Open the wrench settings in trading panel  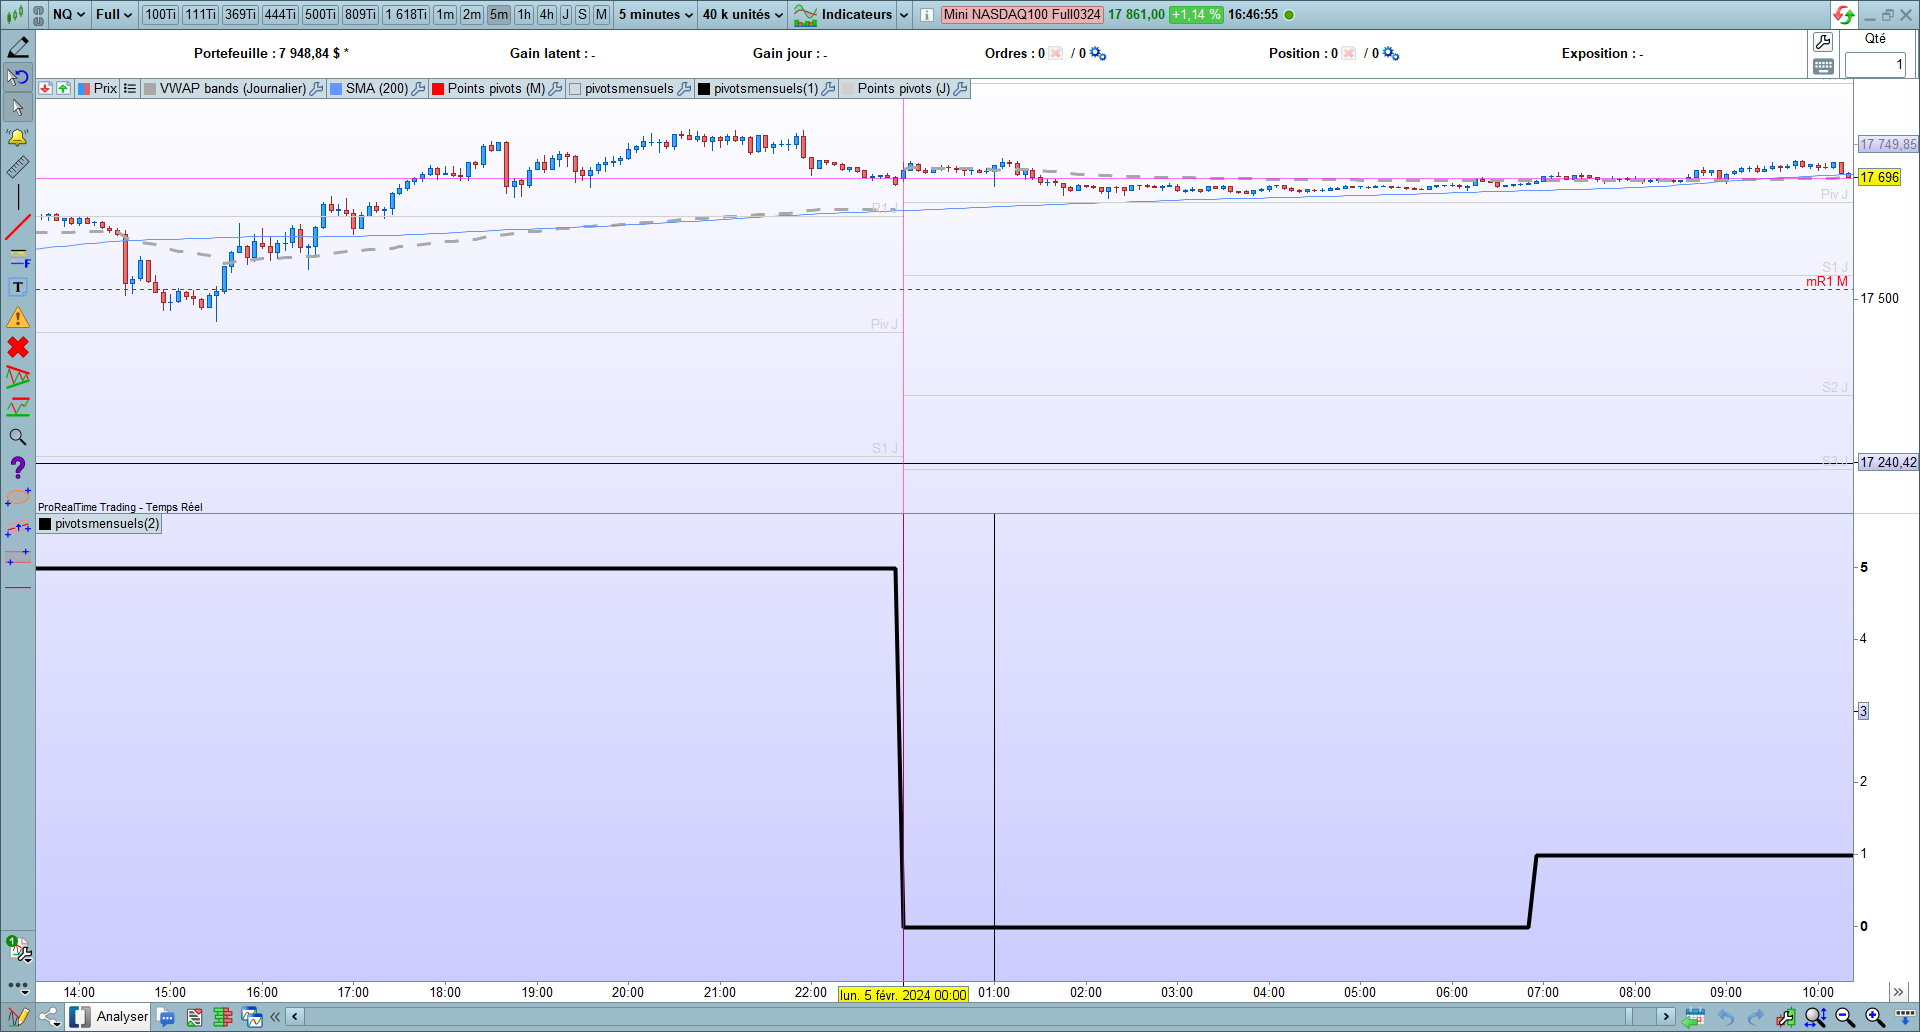tap(1823, 41)
